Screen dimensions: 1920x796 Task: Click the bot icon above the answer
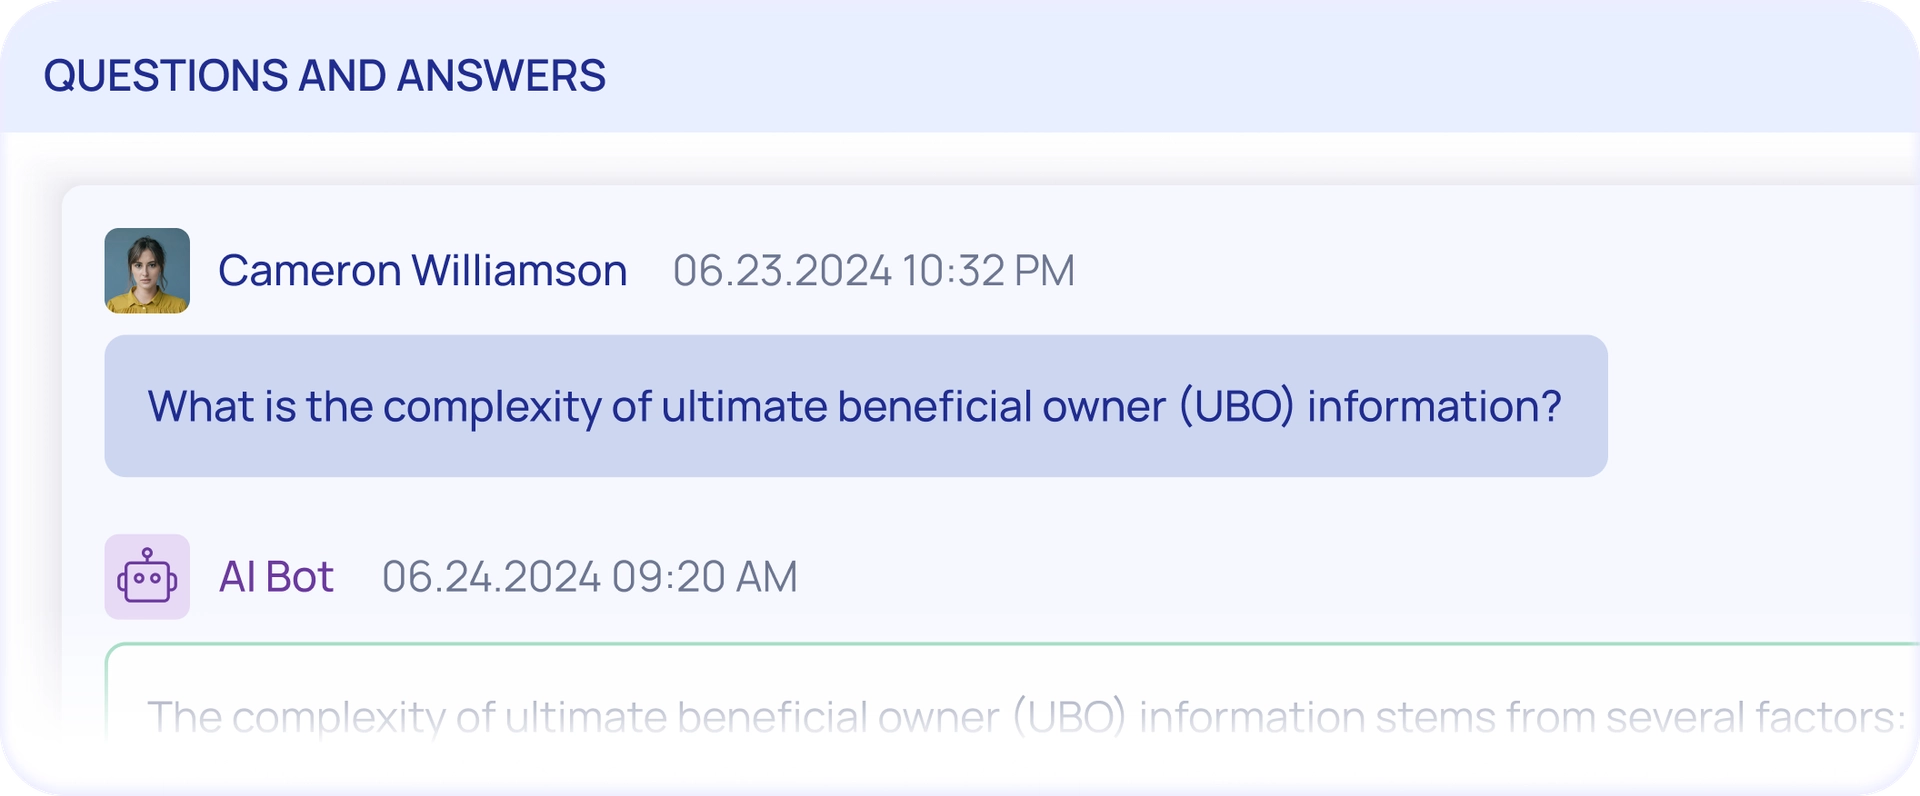point(147,577)
